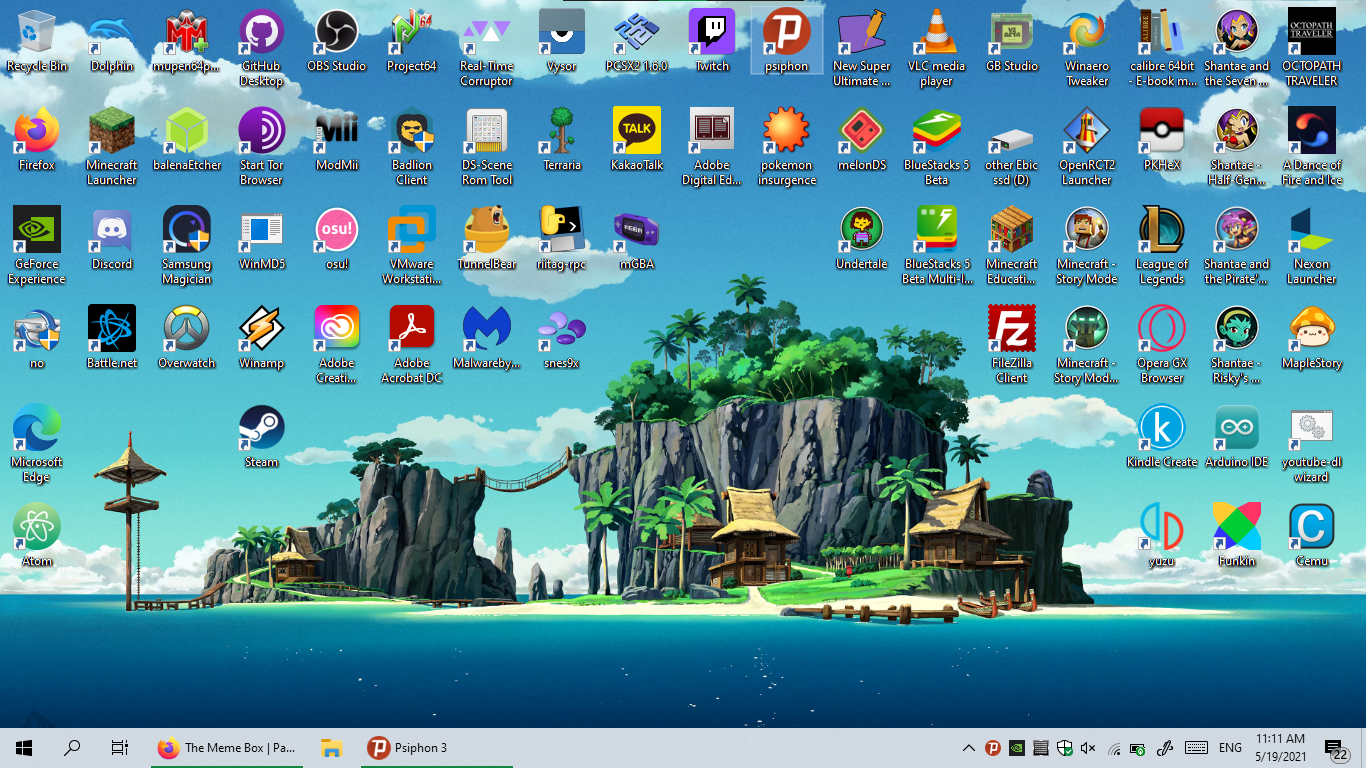Expand the hidden system tray icons chevron
Screen dimensions: 1366x768
coord(968,748)
